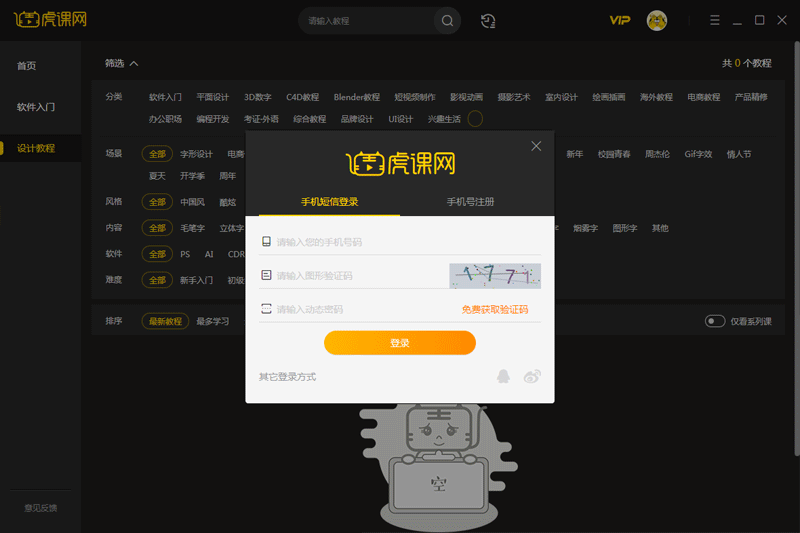800x533 pixels.
Task: Select 全部 in the 风格 row
Action: coord(157,202)
